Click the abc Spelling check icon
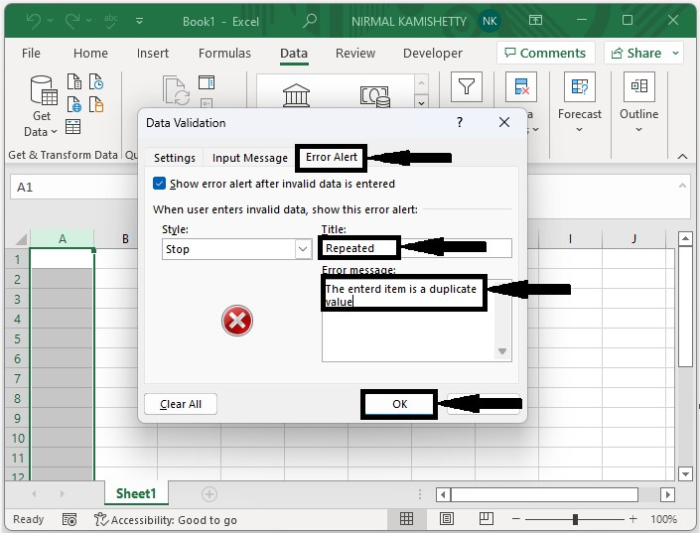Screen dimensions: 700x533 coord(110,21)
